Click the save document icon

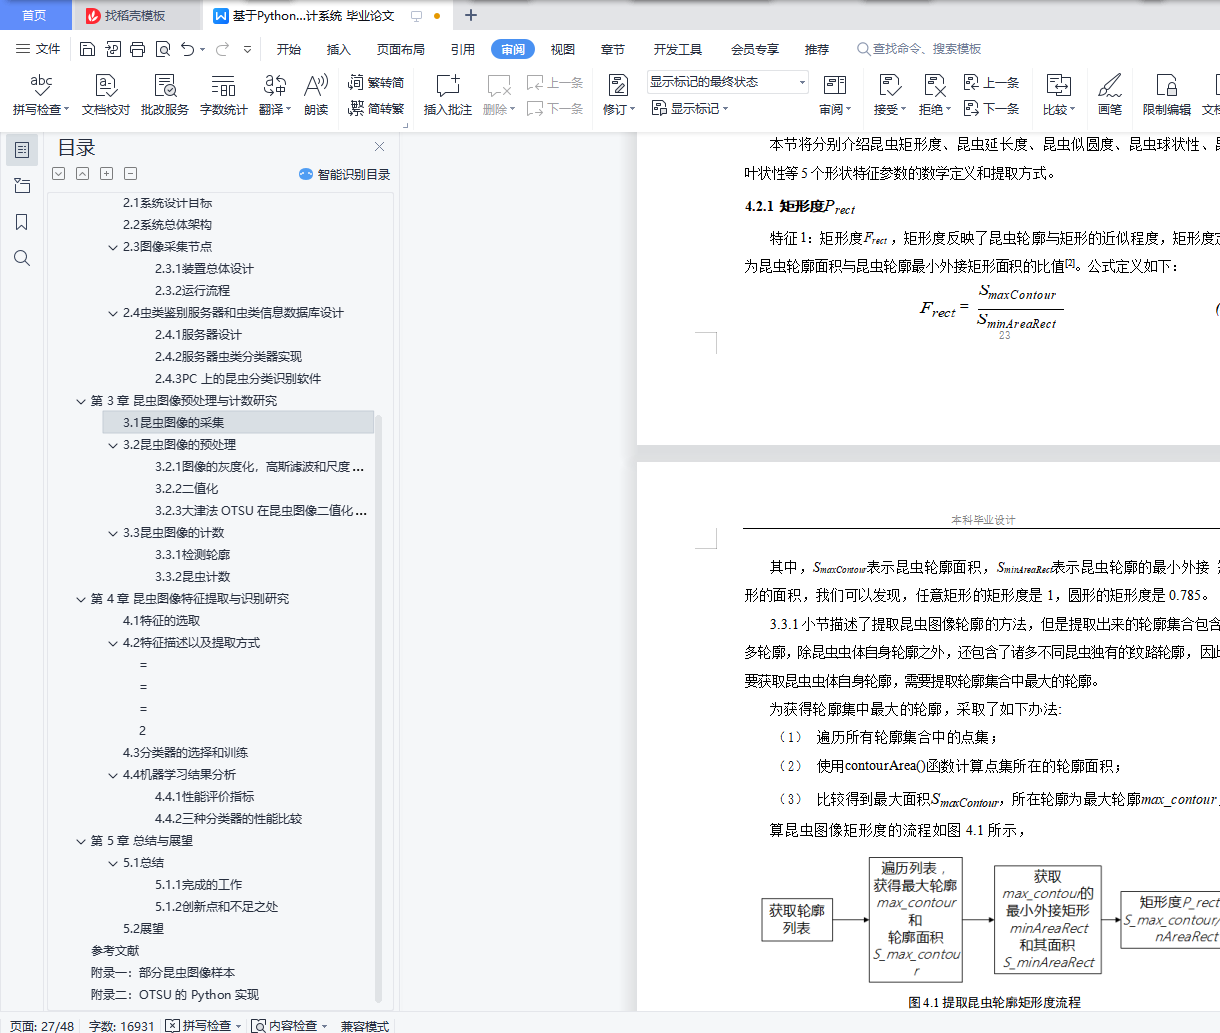pyautogui.click(x=87, y=49)
